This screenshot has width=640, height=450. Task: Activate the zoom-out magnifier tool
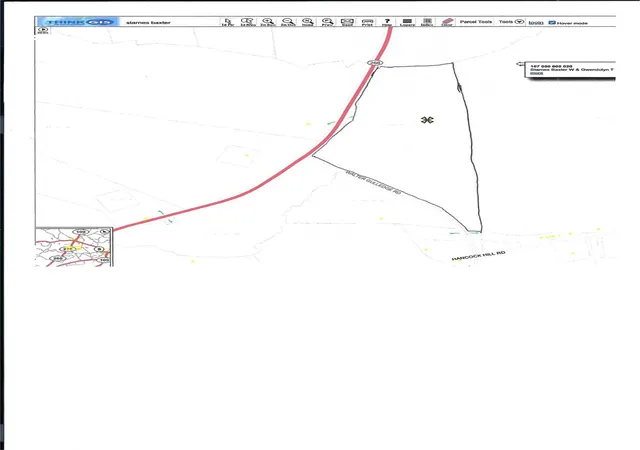point(288,22)
